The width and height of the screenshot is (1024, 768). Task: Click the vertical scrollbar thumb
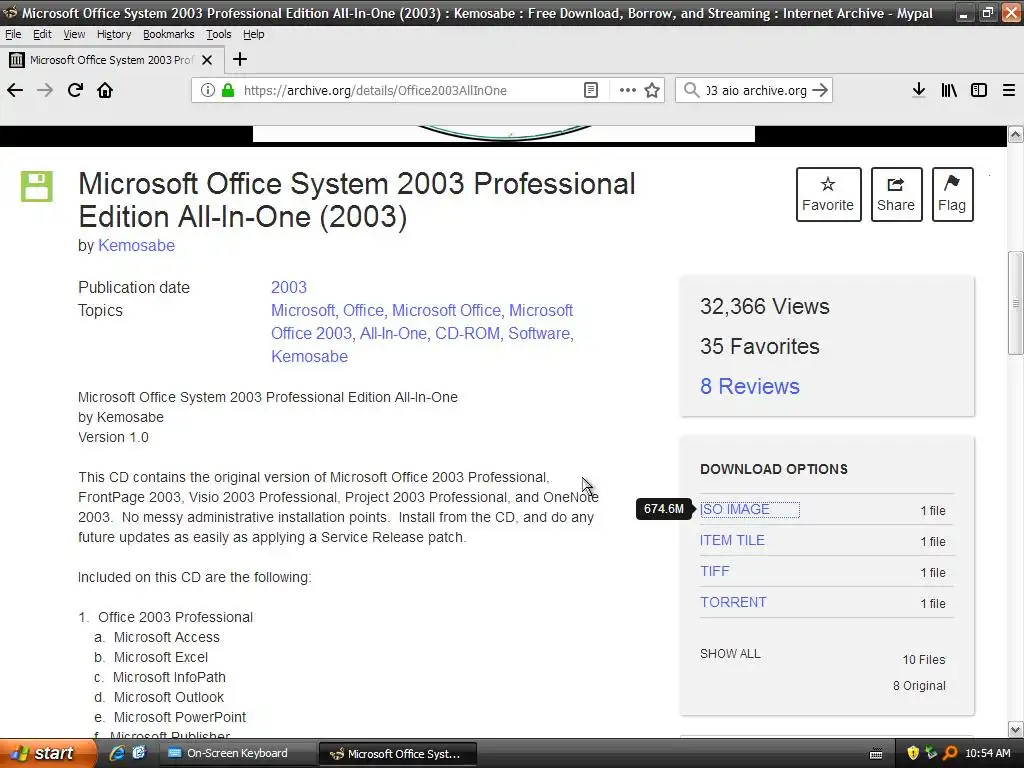coord(1016,303)
